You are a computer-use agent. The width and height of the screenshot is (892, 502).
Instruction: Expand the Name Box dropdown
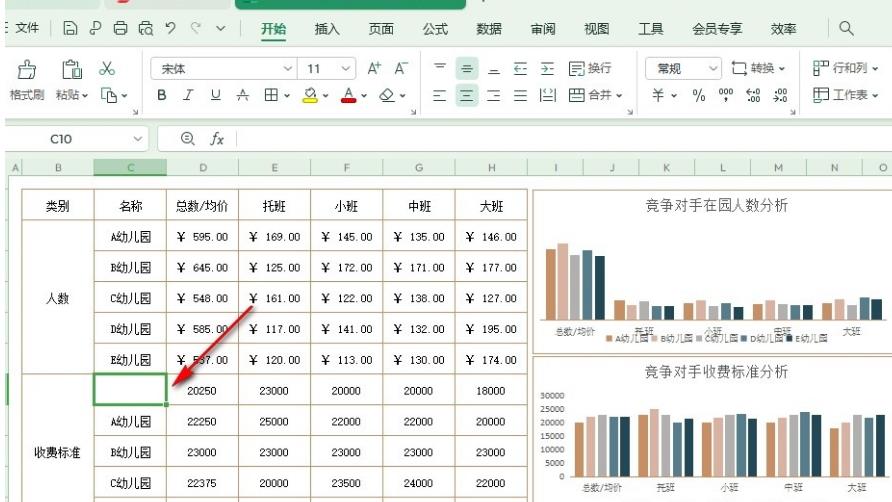(x=138, y=139)
